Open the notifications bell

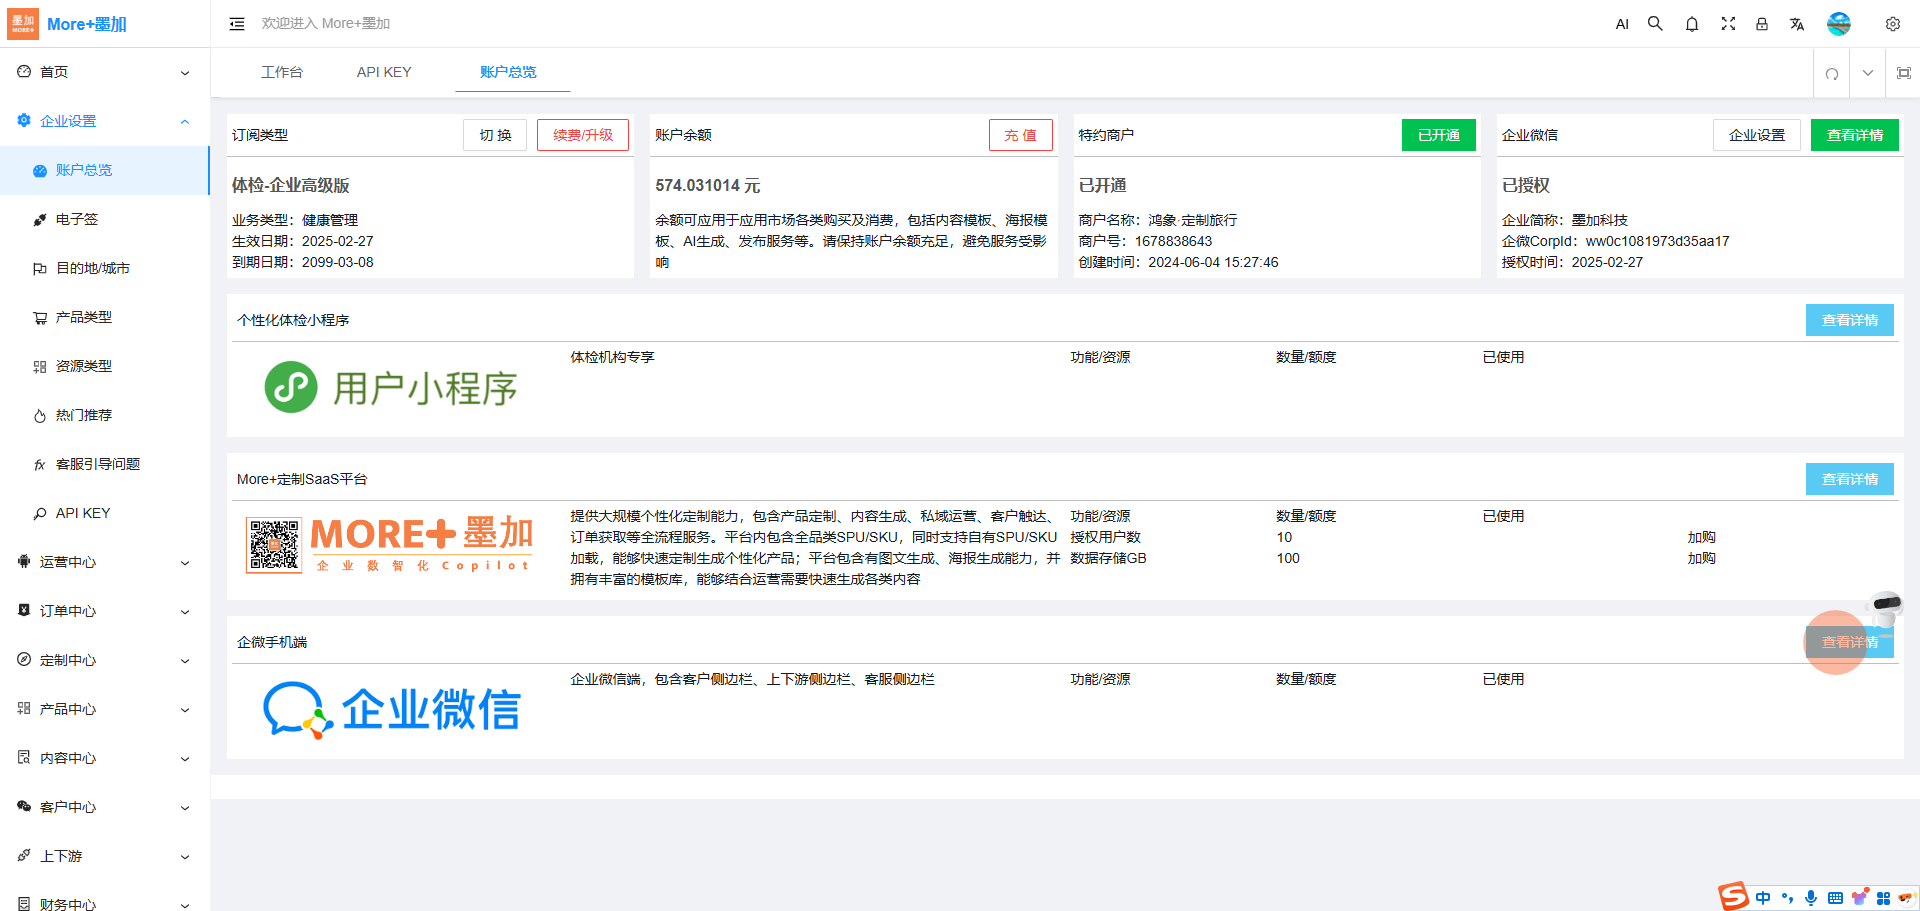pyautogui.click(x=1691, y=24)
